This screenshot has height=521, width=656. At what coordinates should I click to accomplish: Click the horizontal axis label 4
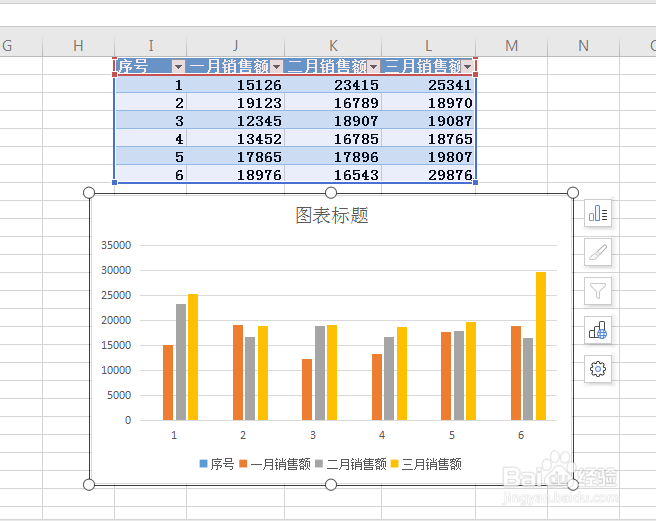pyautogui.click(x=382, y=435)
